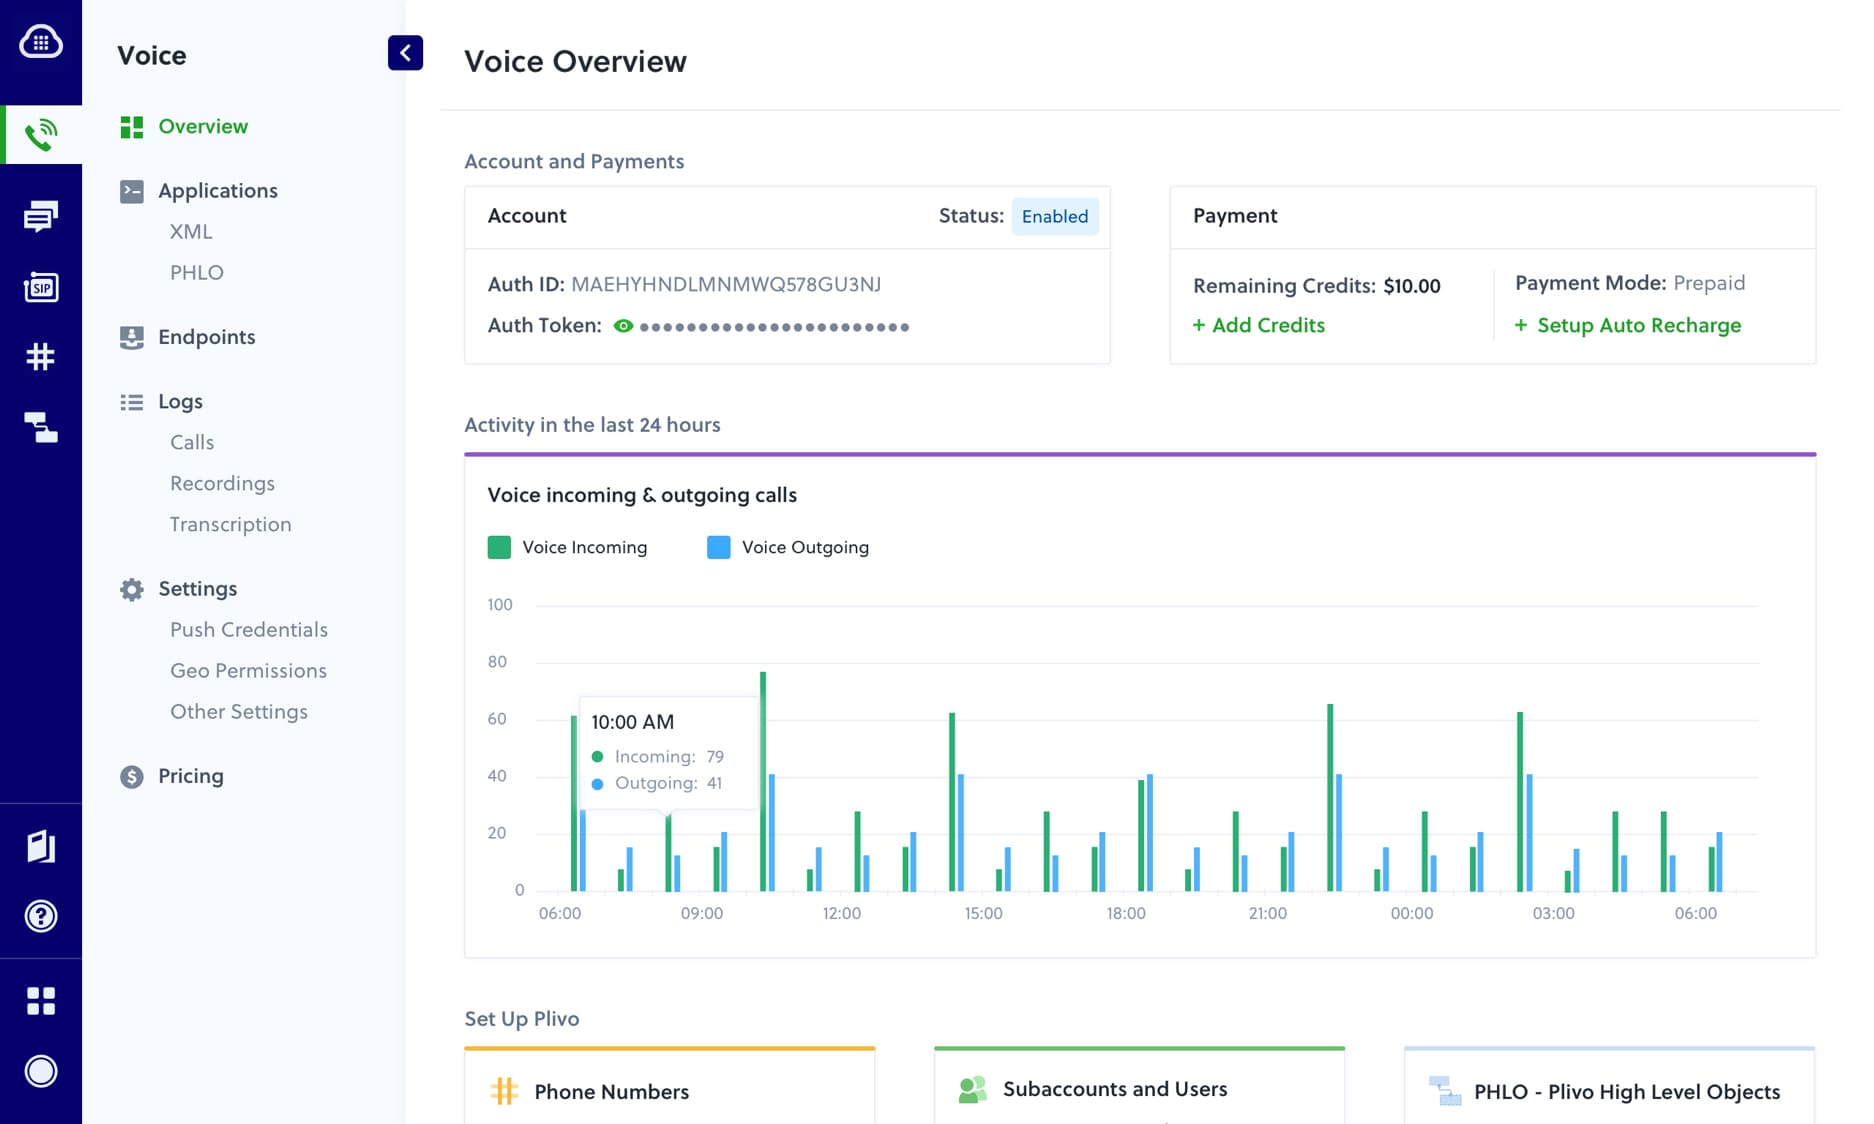This screenshot has height=1124, width=1874.
Task: Switch to the Recordings log view
Action: coord(222,483)
